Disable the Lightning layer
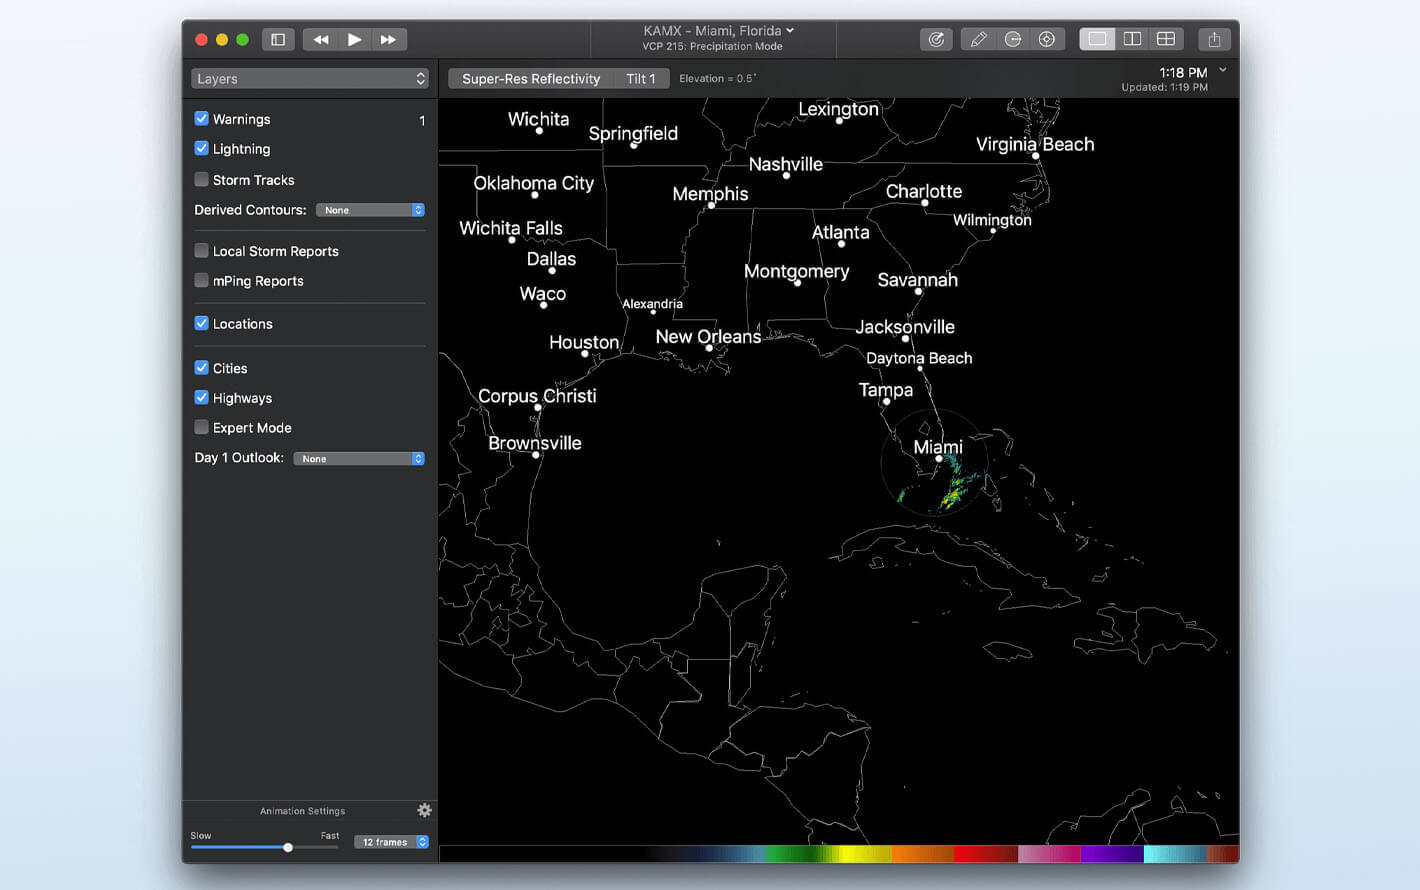The width and height of the screenshot is (1420, 890). [x=201, y=148]
